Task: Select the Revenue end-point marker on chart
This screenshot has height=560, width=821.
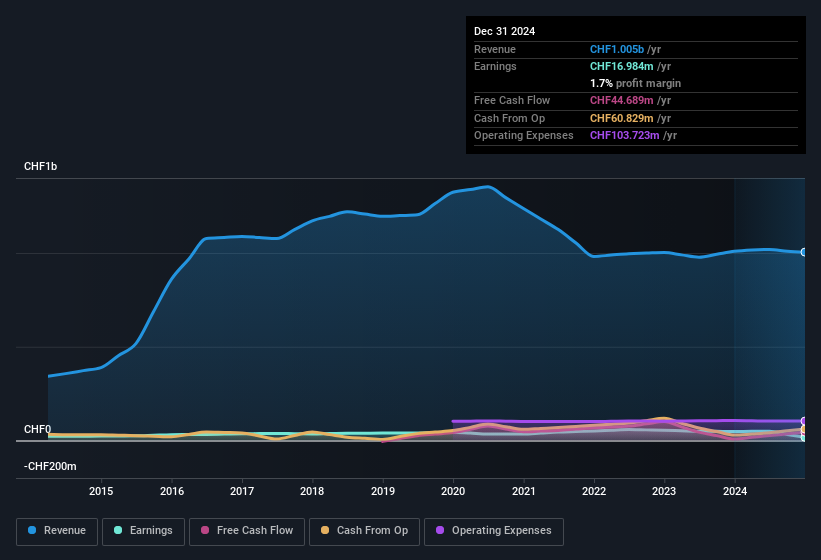Action: [x=804, y=252]
